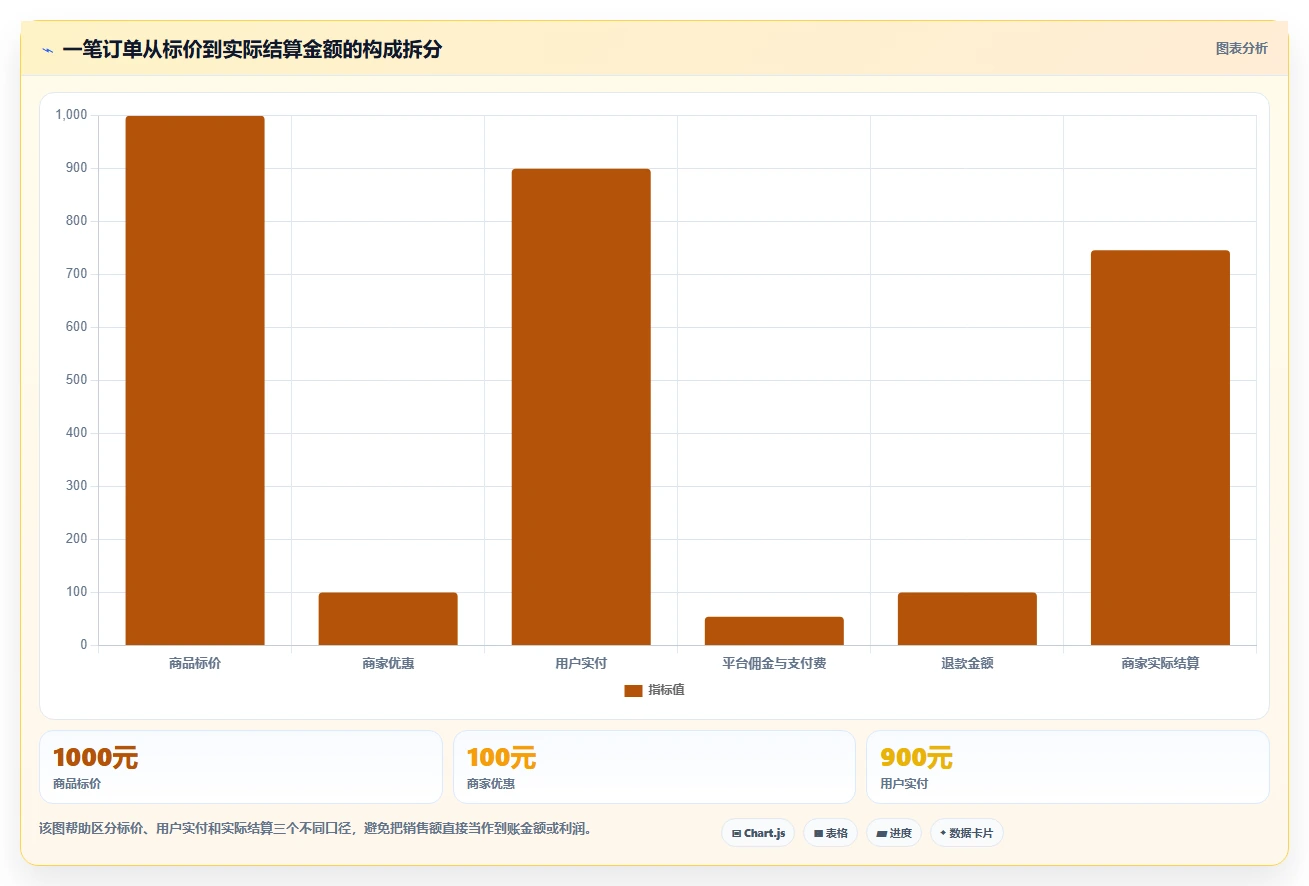The image size is (1309, 886).
Task: Click the footer description starting 该图帮助区分标价
Action: (x=315, y=828)
